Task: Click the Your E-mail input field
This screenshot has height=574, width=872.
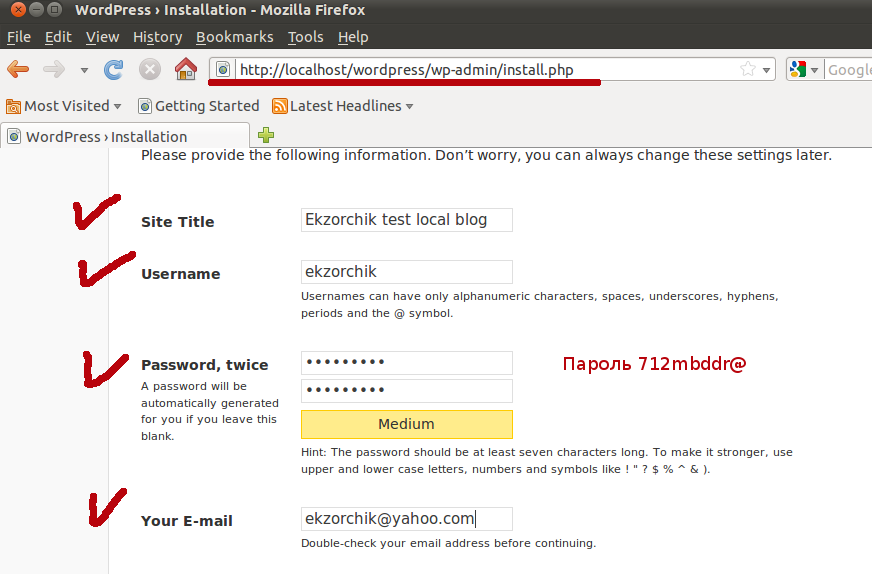Action: pyautogui.click(x=407, y=519)
